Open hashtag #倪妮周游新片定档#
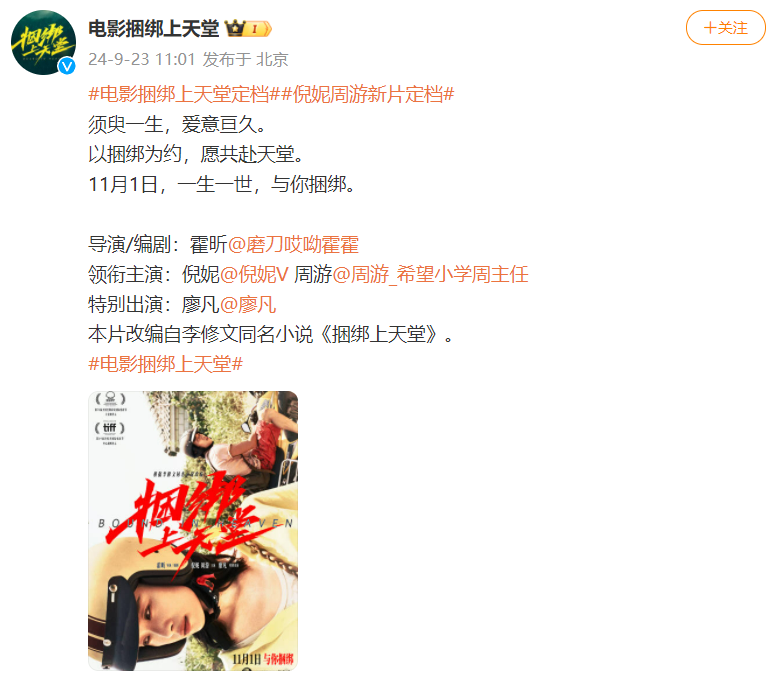This screenshot has width=784, height=676. click(x=368, y=94)
